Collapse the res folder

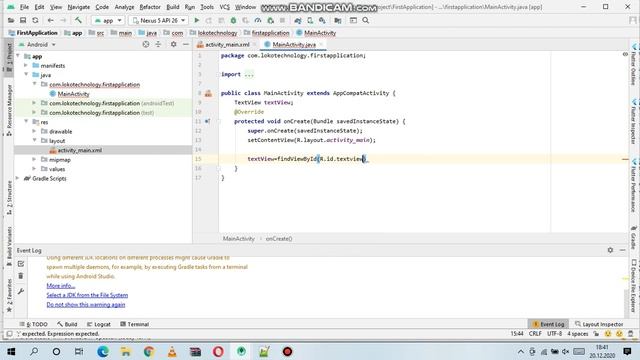click(x=26, y=122)
